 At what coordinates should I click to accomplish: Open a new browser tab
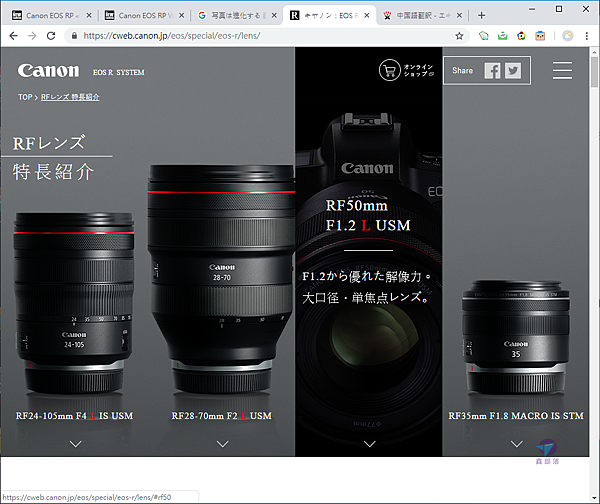(481, 16)
